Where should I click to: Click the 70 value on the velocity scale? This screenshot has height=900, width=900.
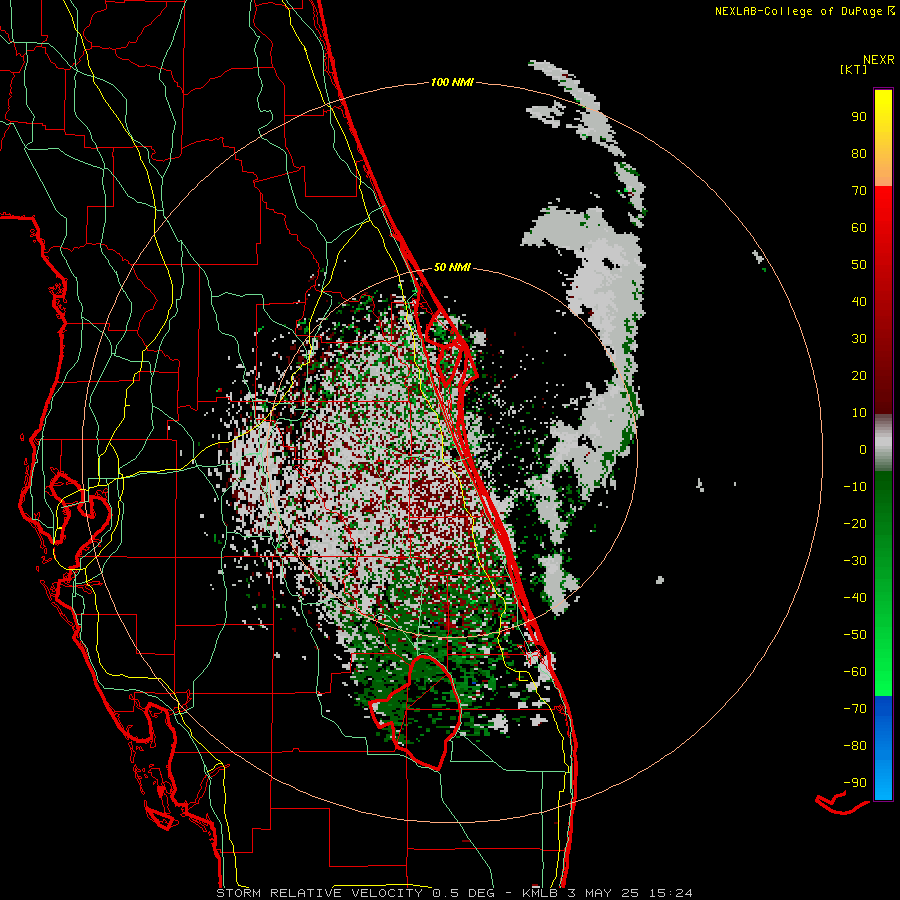click(x=859, y=191)
